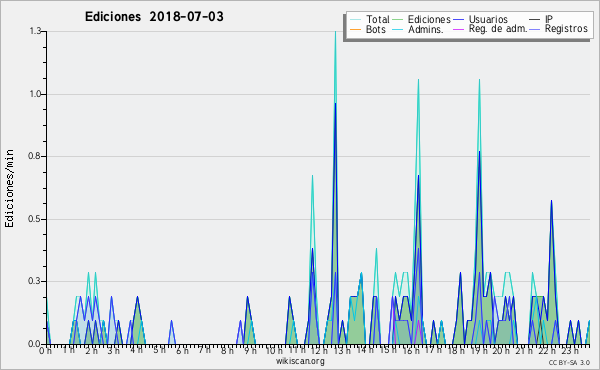The height and width of the screenshot is (370, 600).
Task: Click the CC BY-SA 3.0 license text
Action: [x=569, y=362]
